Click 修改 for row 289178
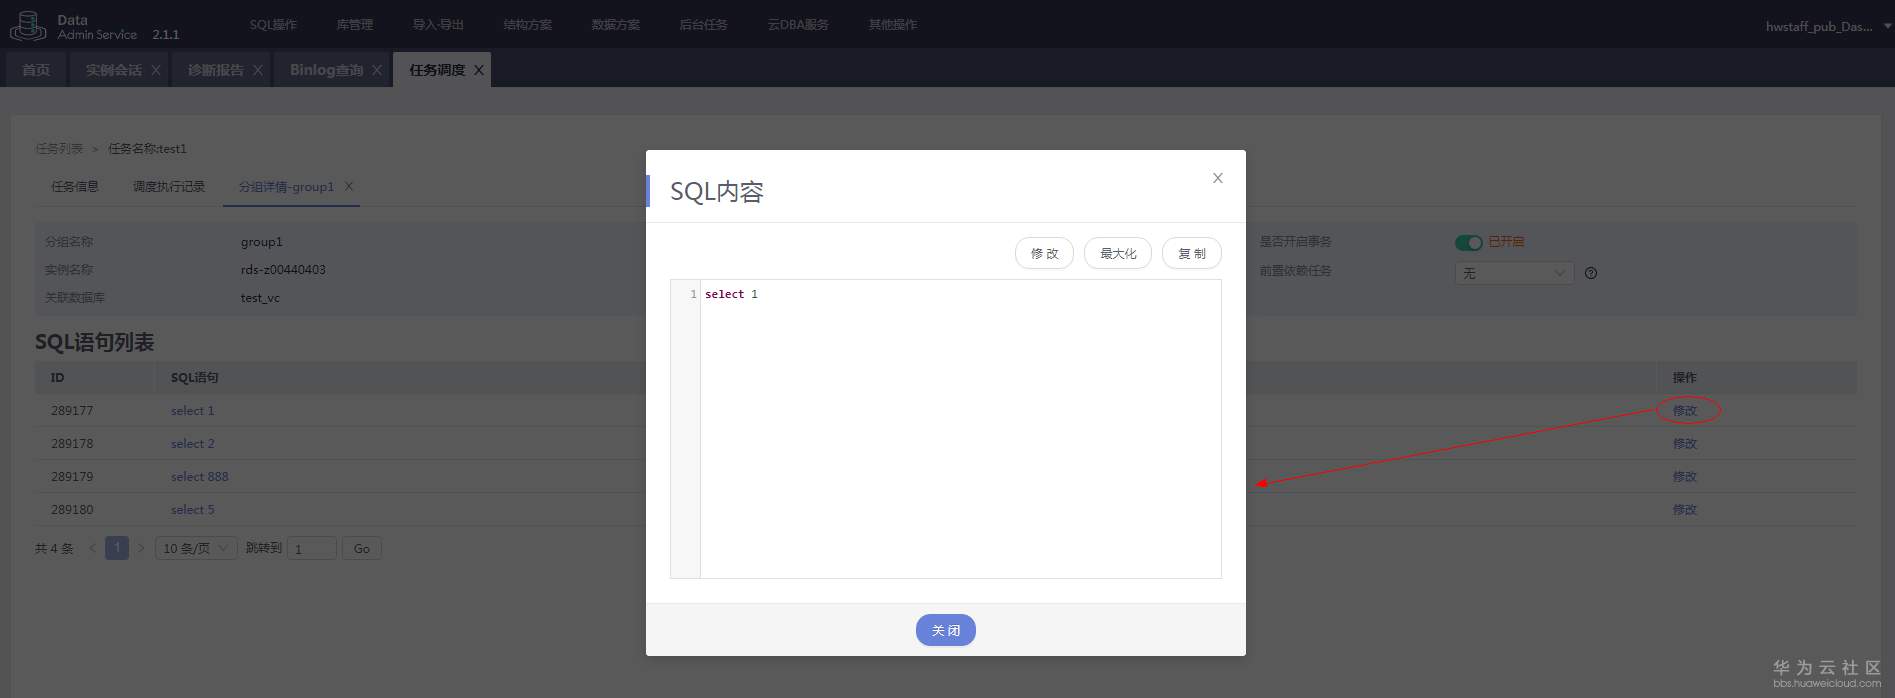Image resolution: width=1895 pixels, height=698 pixels. click(1685, 444)
